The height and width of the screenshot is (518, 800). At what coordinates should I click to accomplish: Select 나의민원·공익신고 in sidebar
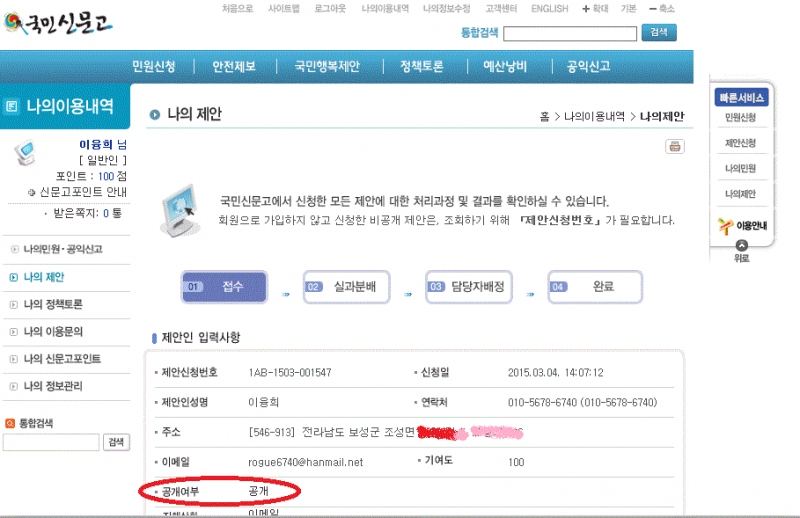63,249
